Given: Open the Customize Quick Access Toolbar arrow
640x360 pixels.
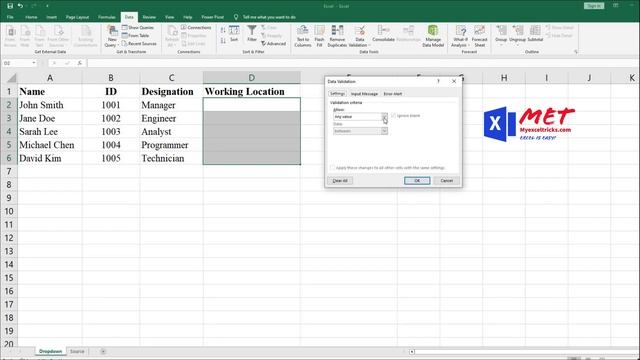Looking at the screenshot, I should tap(47, 6).
